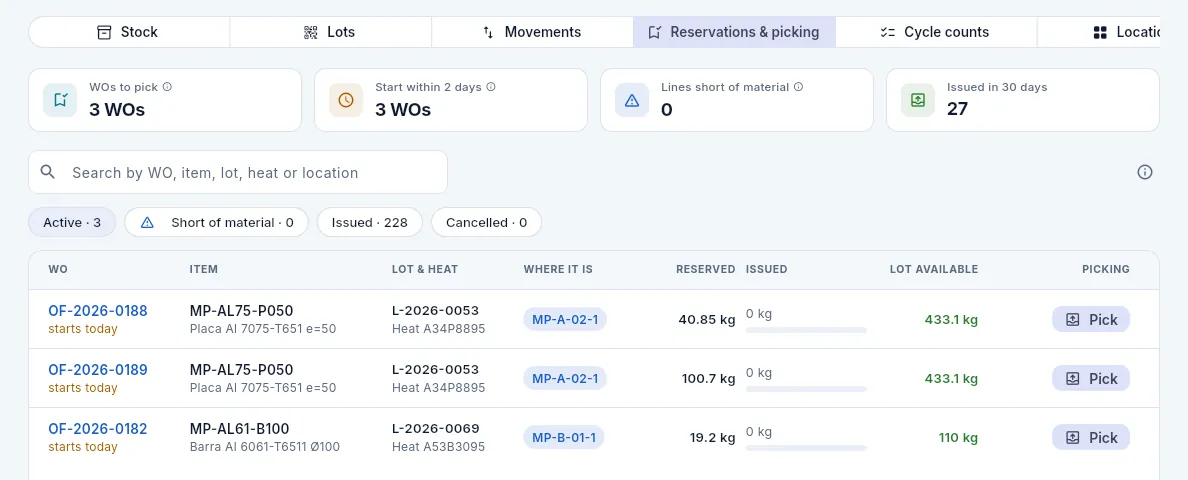Select the Reservations & picking tab
Screen dimensions: 1188x480
pos(734,32)
